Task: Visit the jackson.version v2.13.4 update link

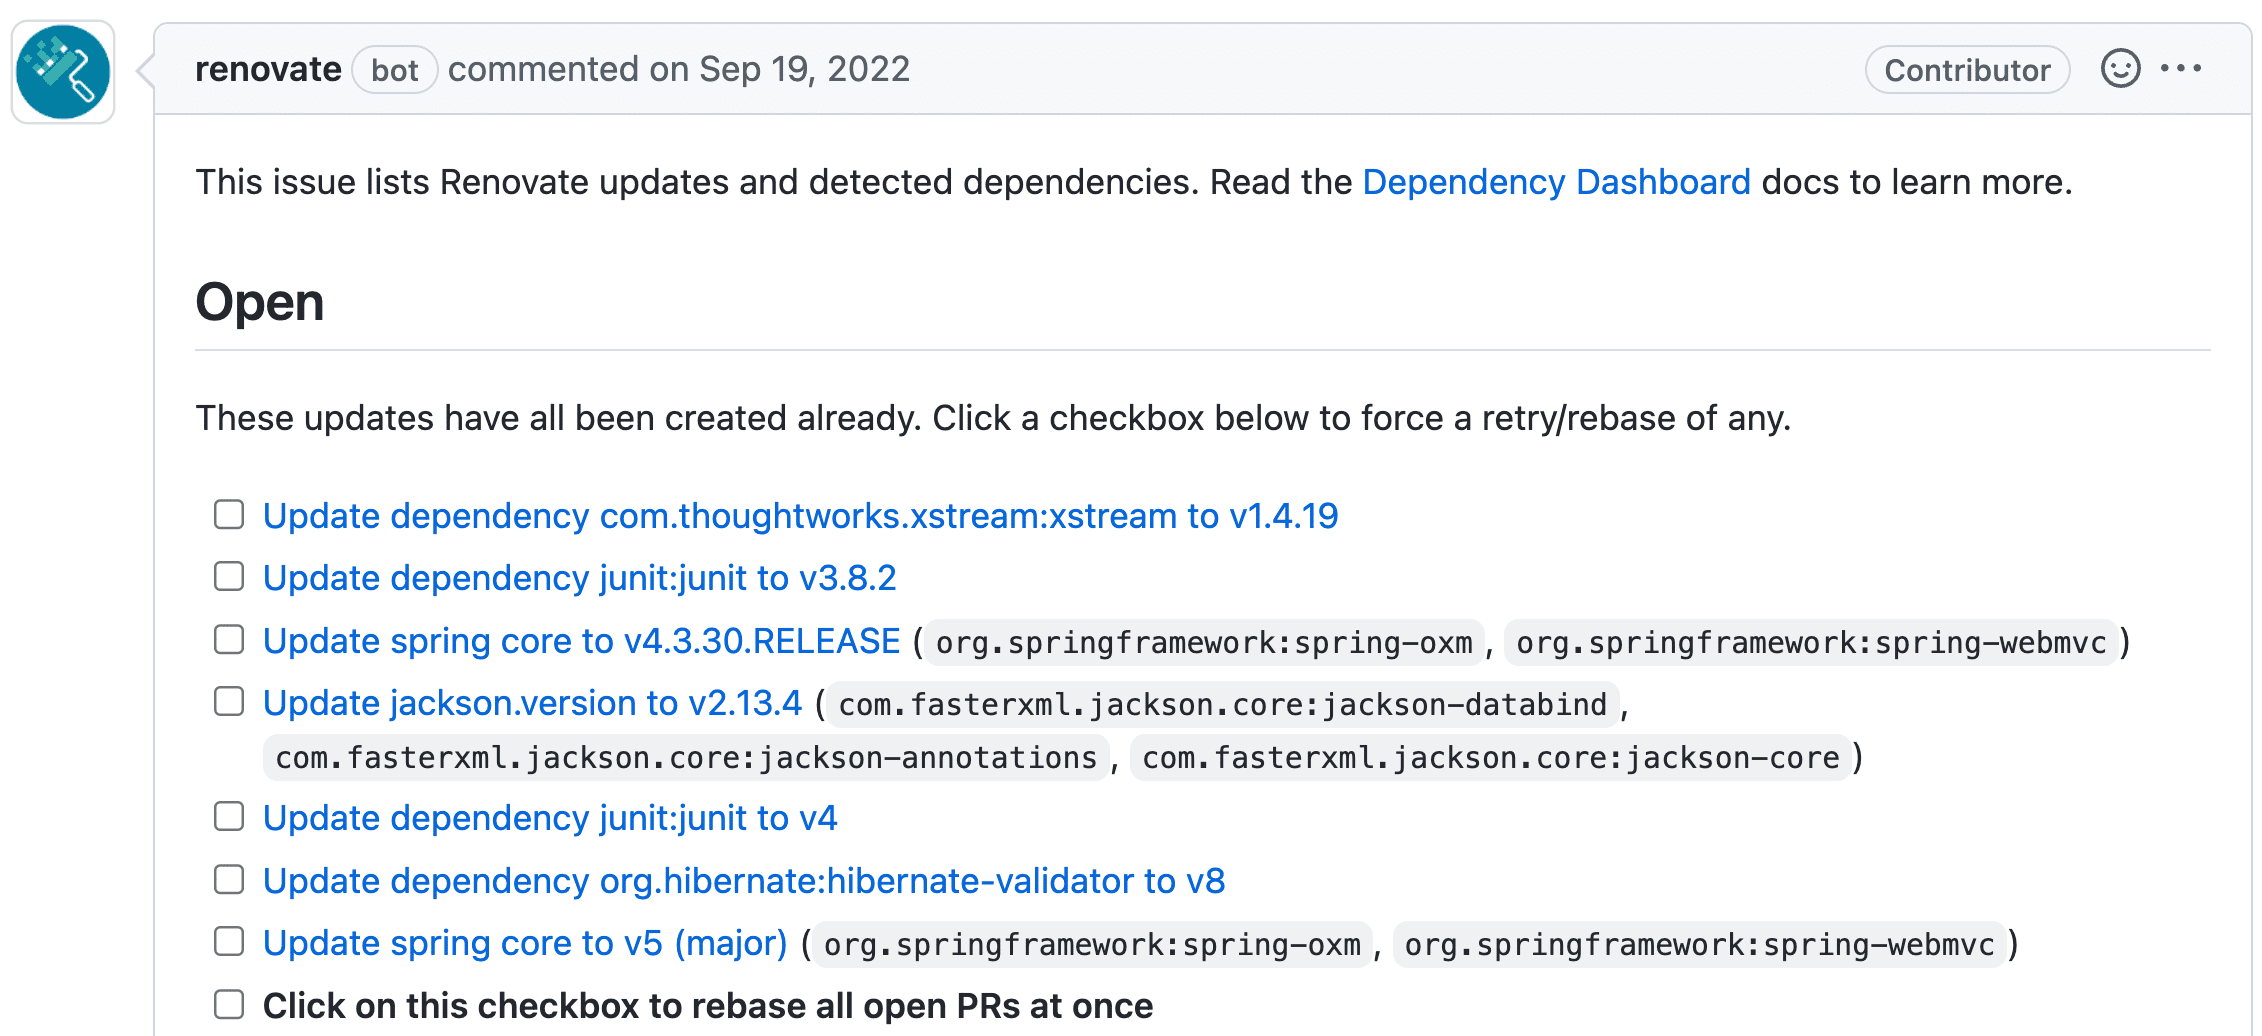Action: pyautogui.click(x=532, y=703)
